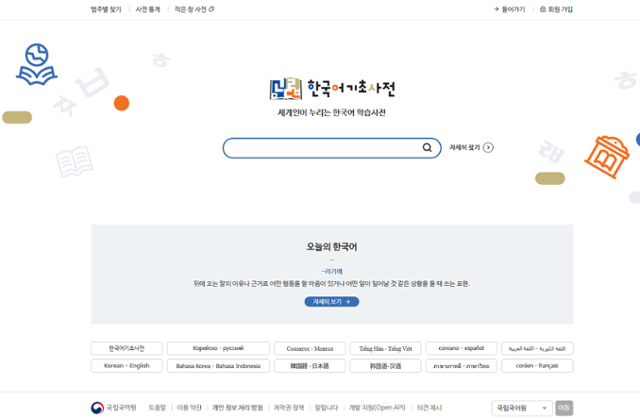Expand the 국립국어원 footer dropdown

522,408
